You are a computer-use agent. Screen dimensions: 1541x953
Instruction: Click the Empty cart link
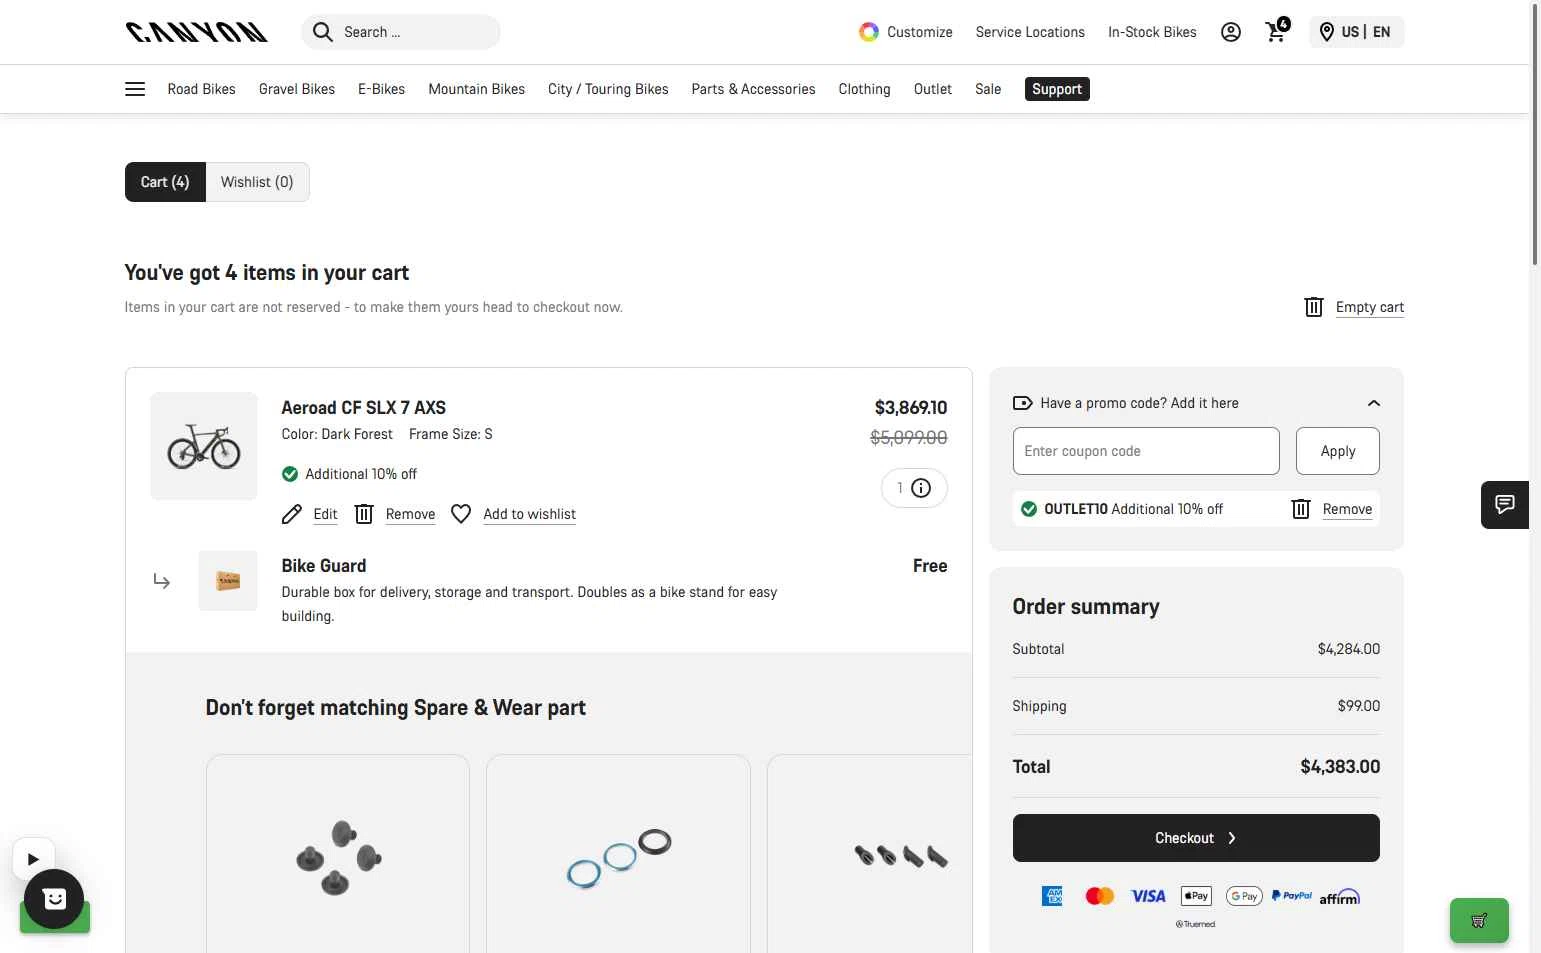[1370, 307]
